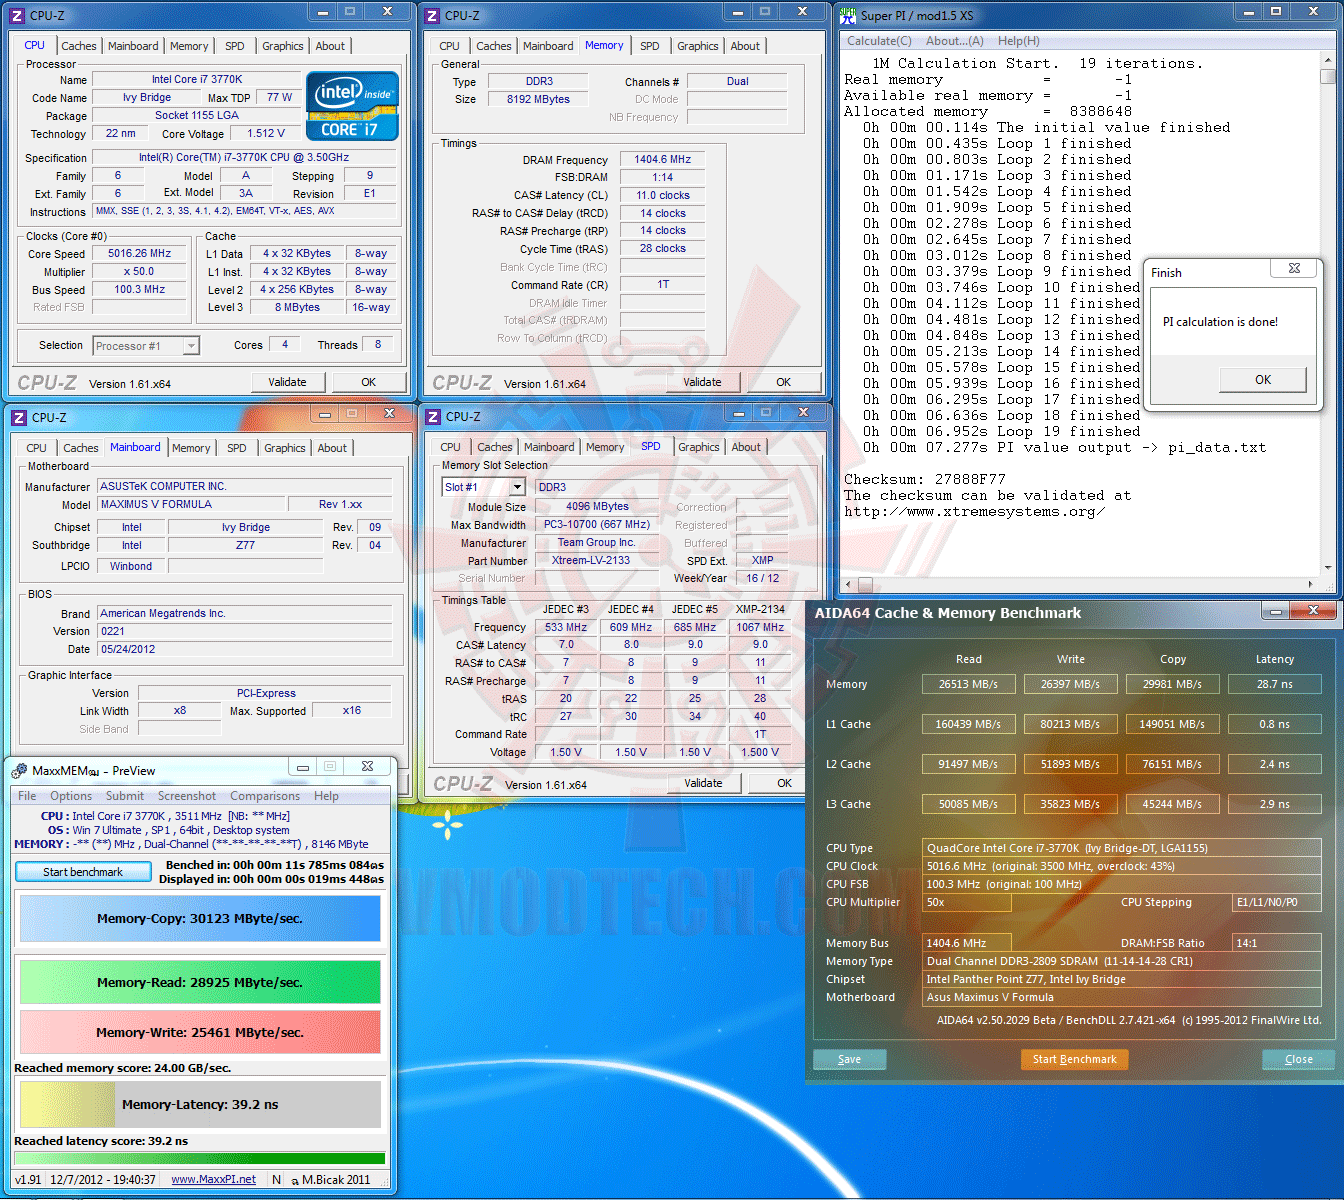This screenshot has width=1344, height=1200.
Task: Click the Super PI vertical scrollbar thumb
Action: (1327, 76)
